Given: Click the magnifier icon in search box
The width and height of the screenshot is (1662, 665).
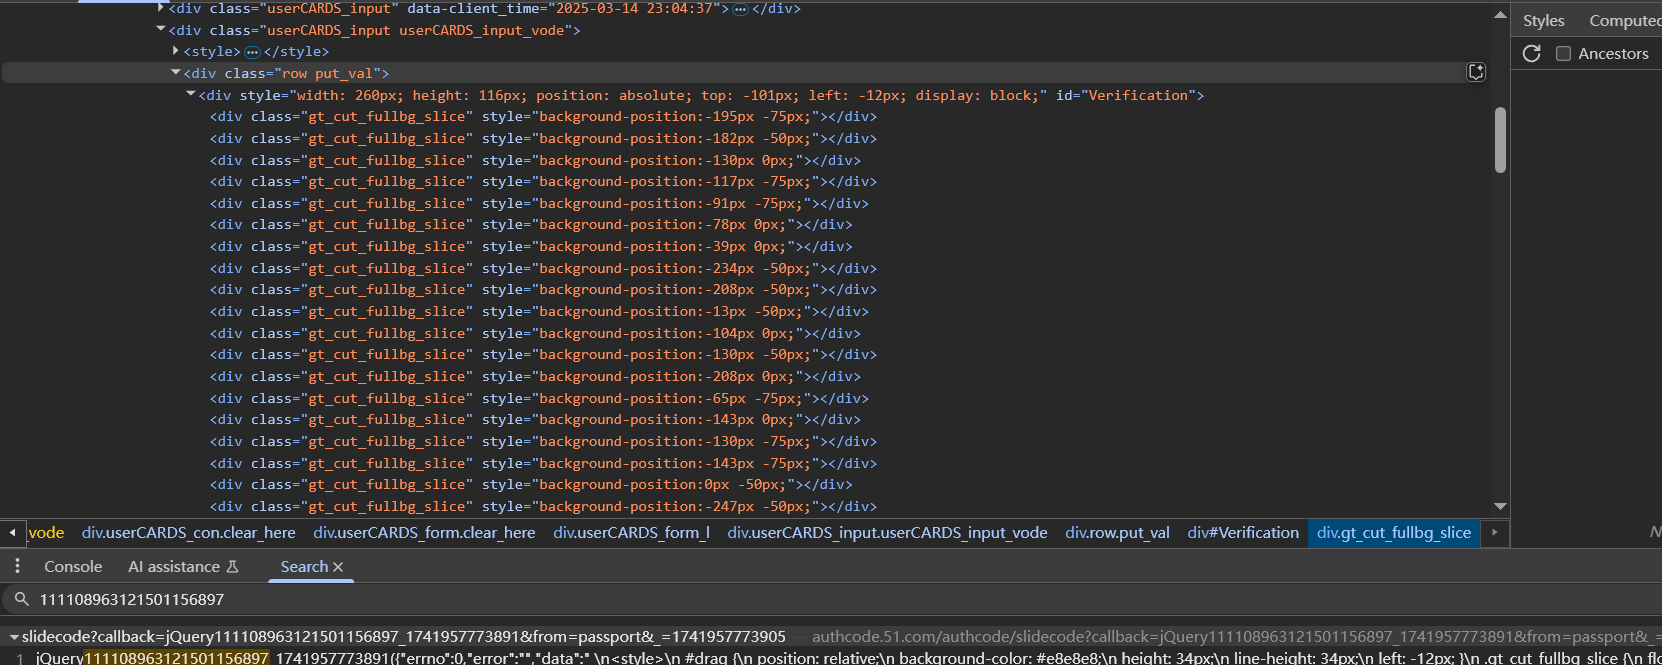Looking at the screenshot, I should (x=21, y=599).
